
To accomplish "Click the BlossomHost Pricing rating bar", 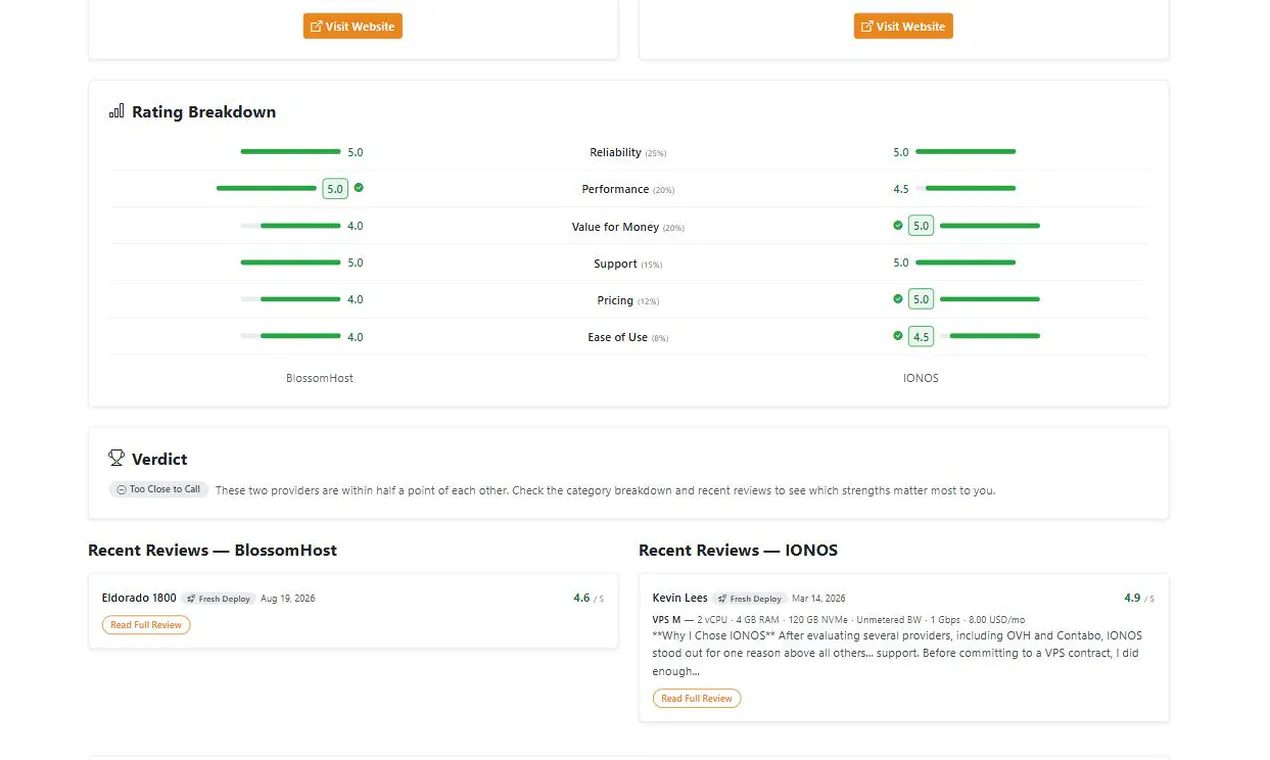I will [290, 299].
